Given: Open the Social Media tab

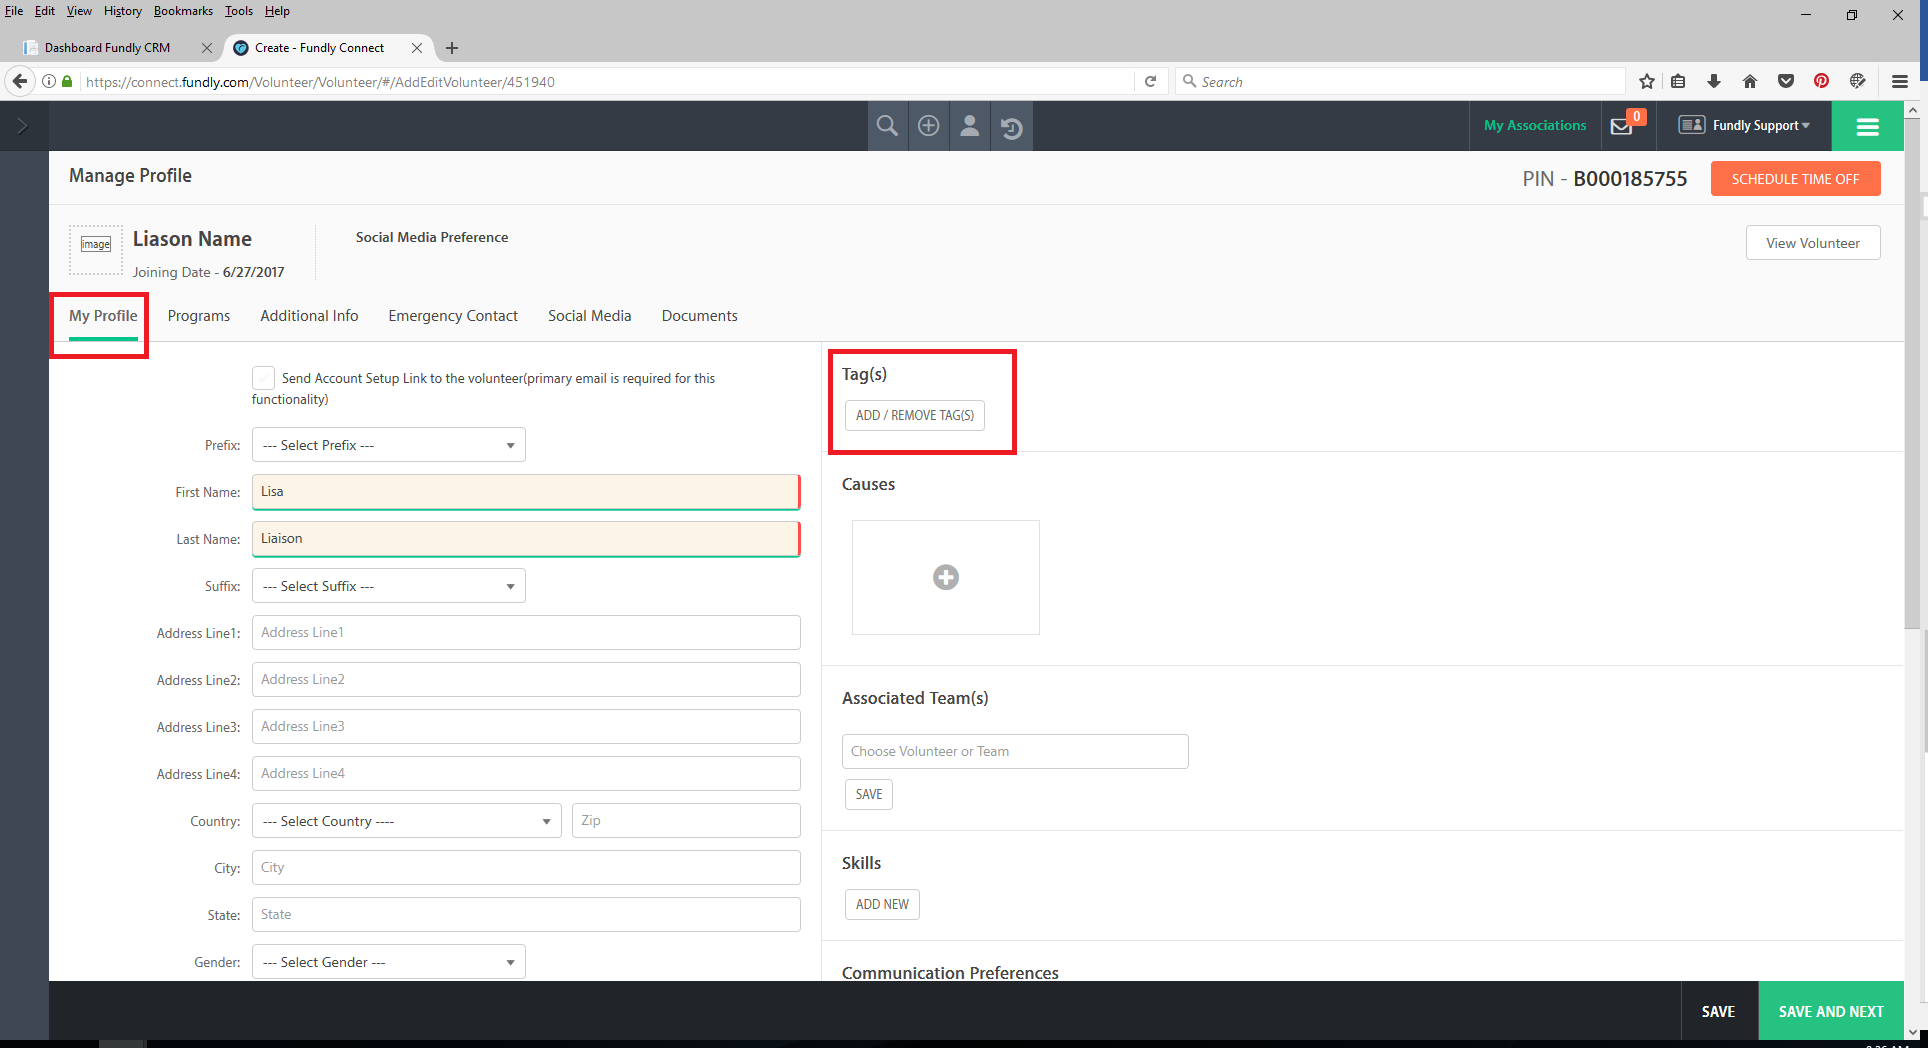Looking at the screenshot, I should click(590, 316).
